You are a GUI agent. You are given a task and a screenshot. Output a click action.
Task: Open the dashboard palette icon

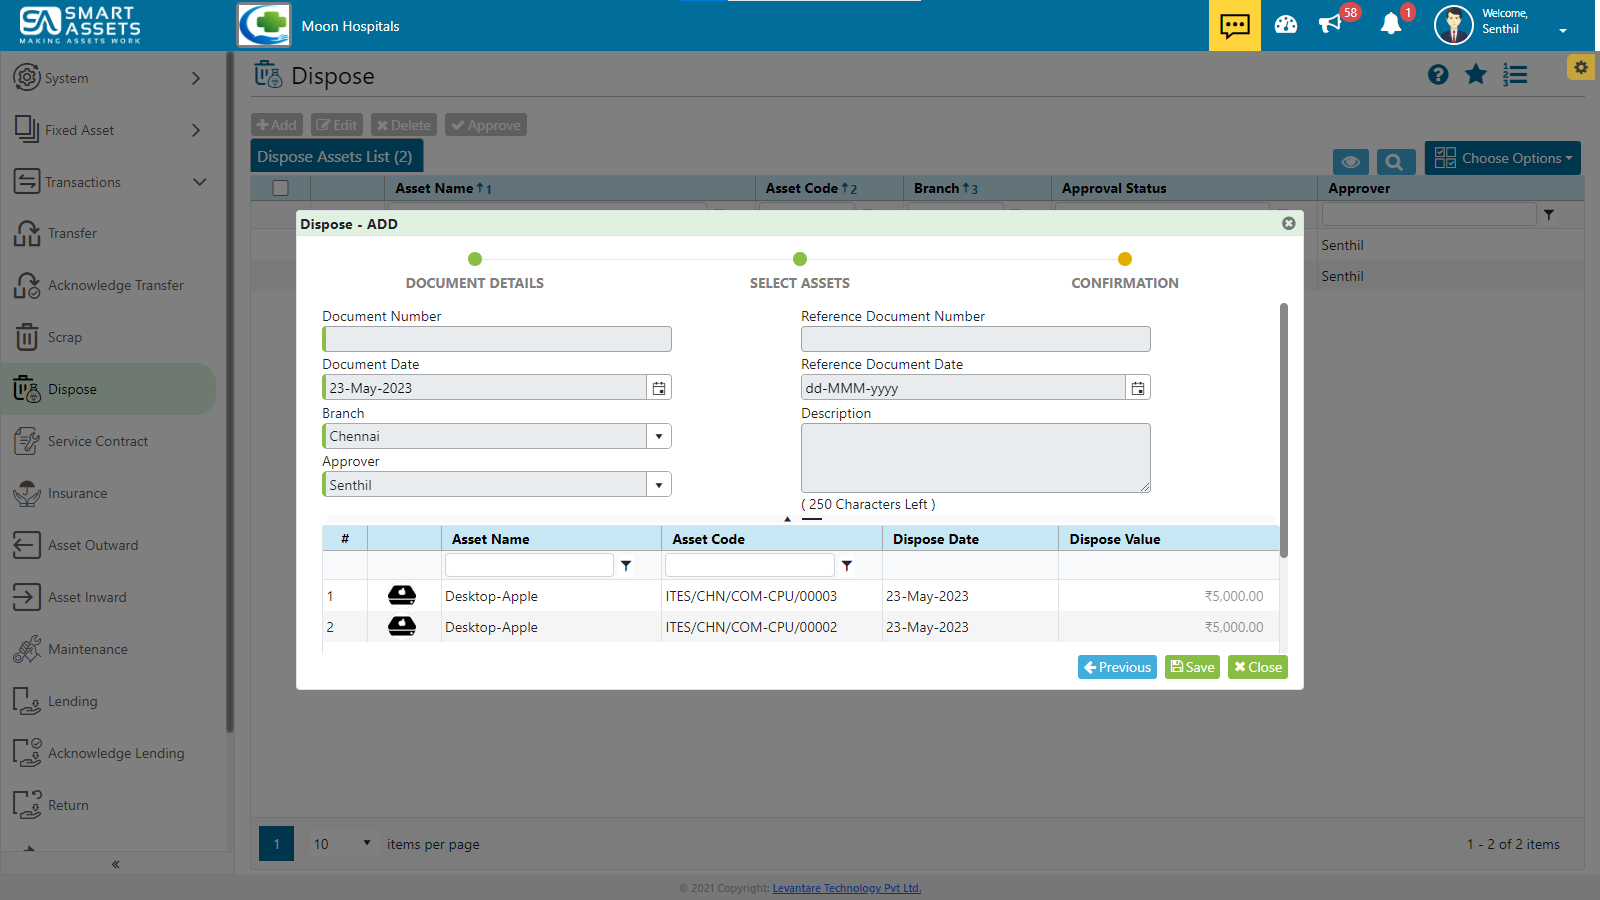pyautogui.click(x=1286, y=25)
